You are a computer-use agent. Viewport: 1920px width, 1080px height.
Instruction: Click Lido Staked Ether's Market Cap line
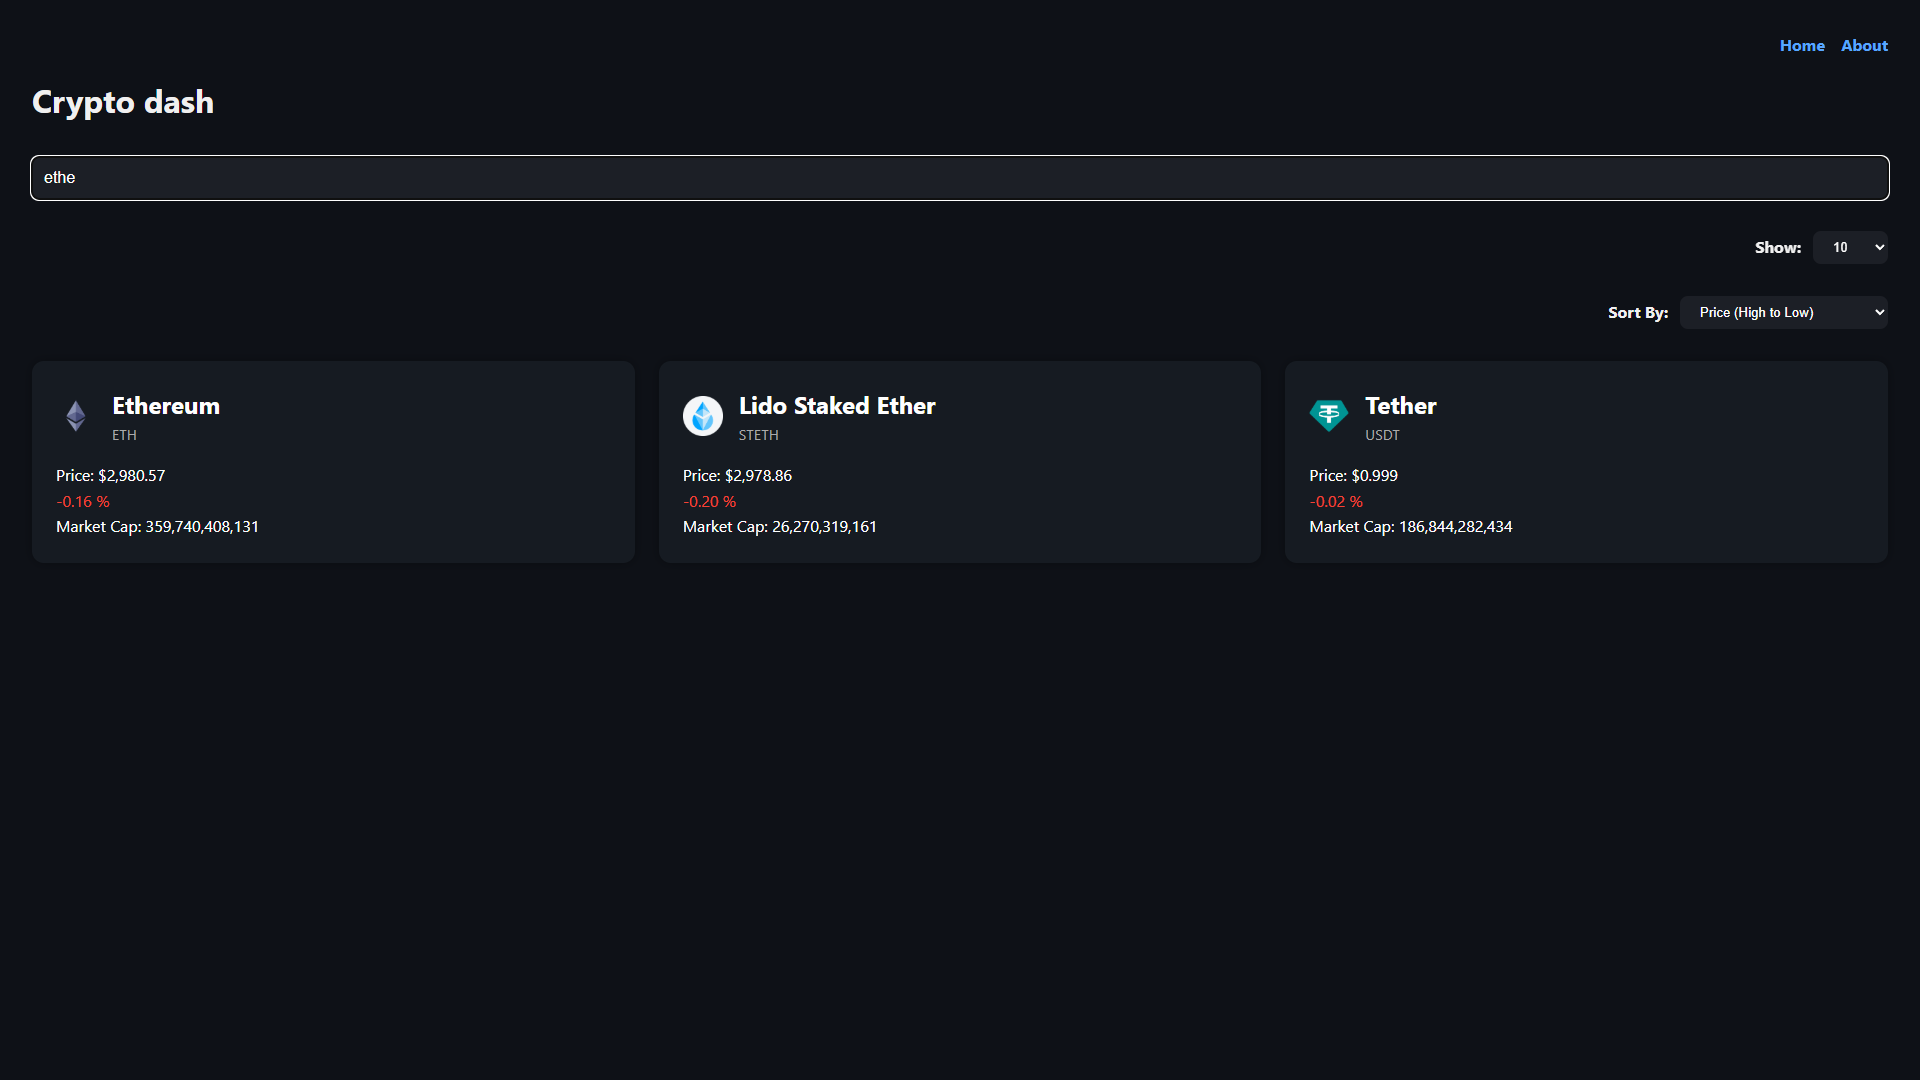point(779,527)
